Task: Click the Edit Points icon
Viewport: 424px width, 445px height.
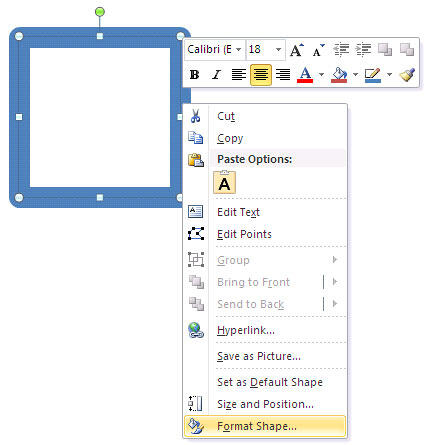Action: click(196, 234)
